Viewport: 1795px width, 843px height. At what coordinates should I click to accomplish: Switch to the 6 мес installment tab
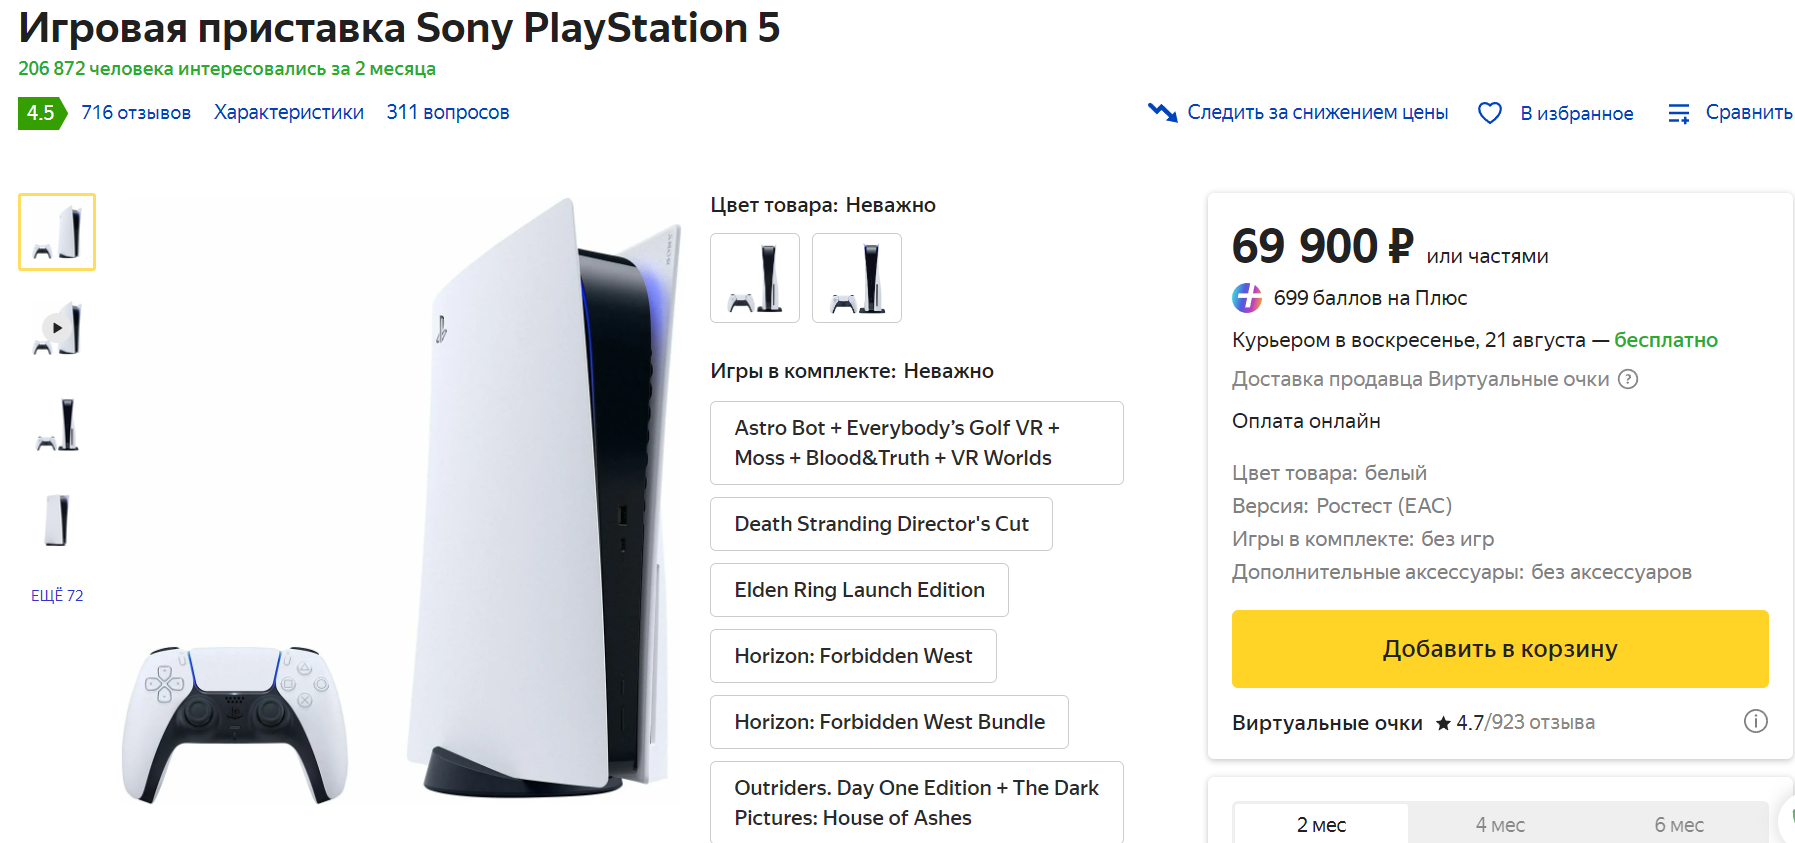point(1678,825)
